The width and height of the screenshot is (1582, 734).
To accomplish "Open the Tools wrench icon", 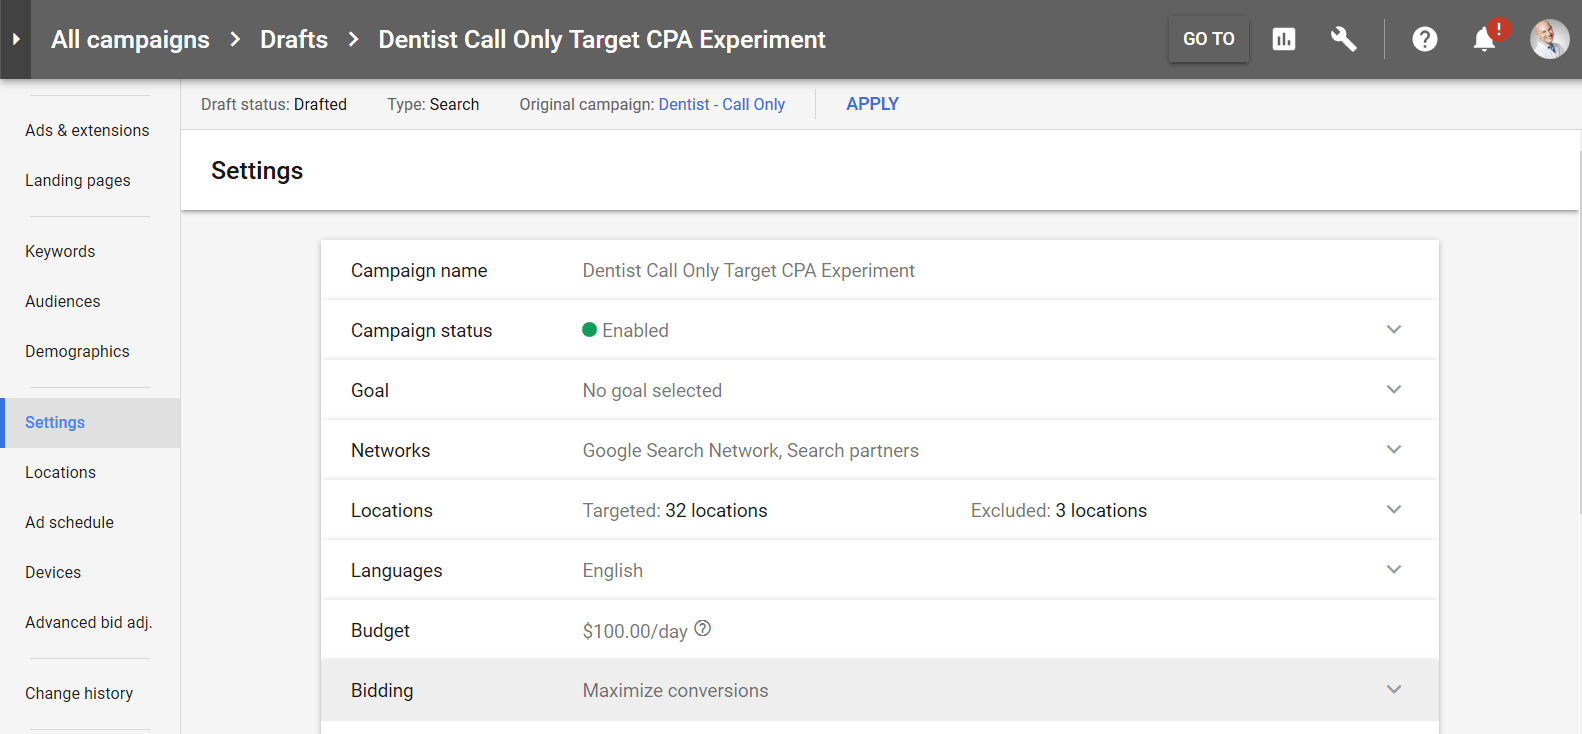I will tap(1343, 39).
